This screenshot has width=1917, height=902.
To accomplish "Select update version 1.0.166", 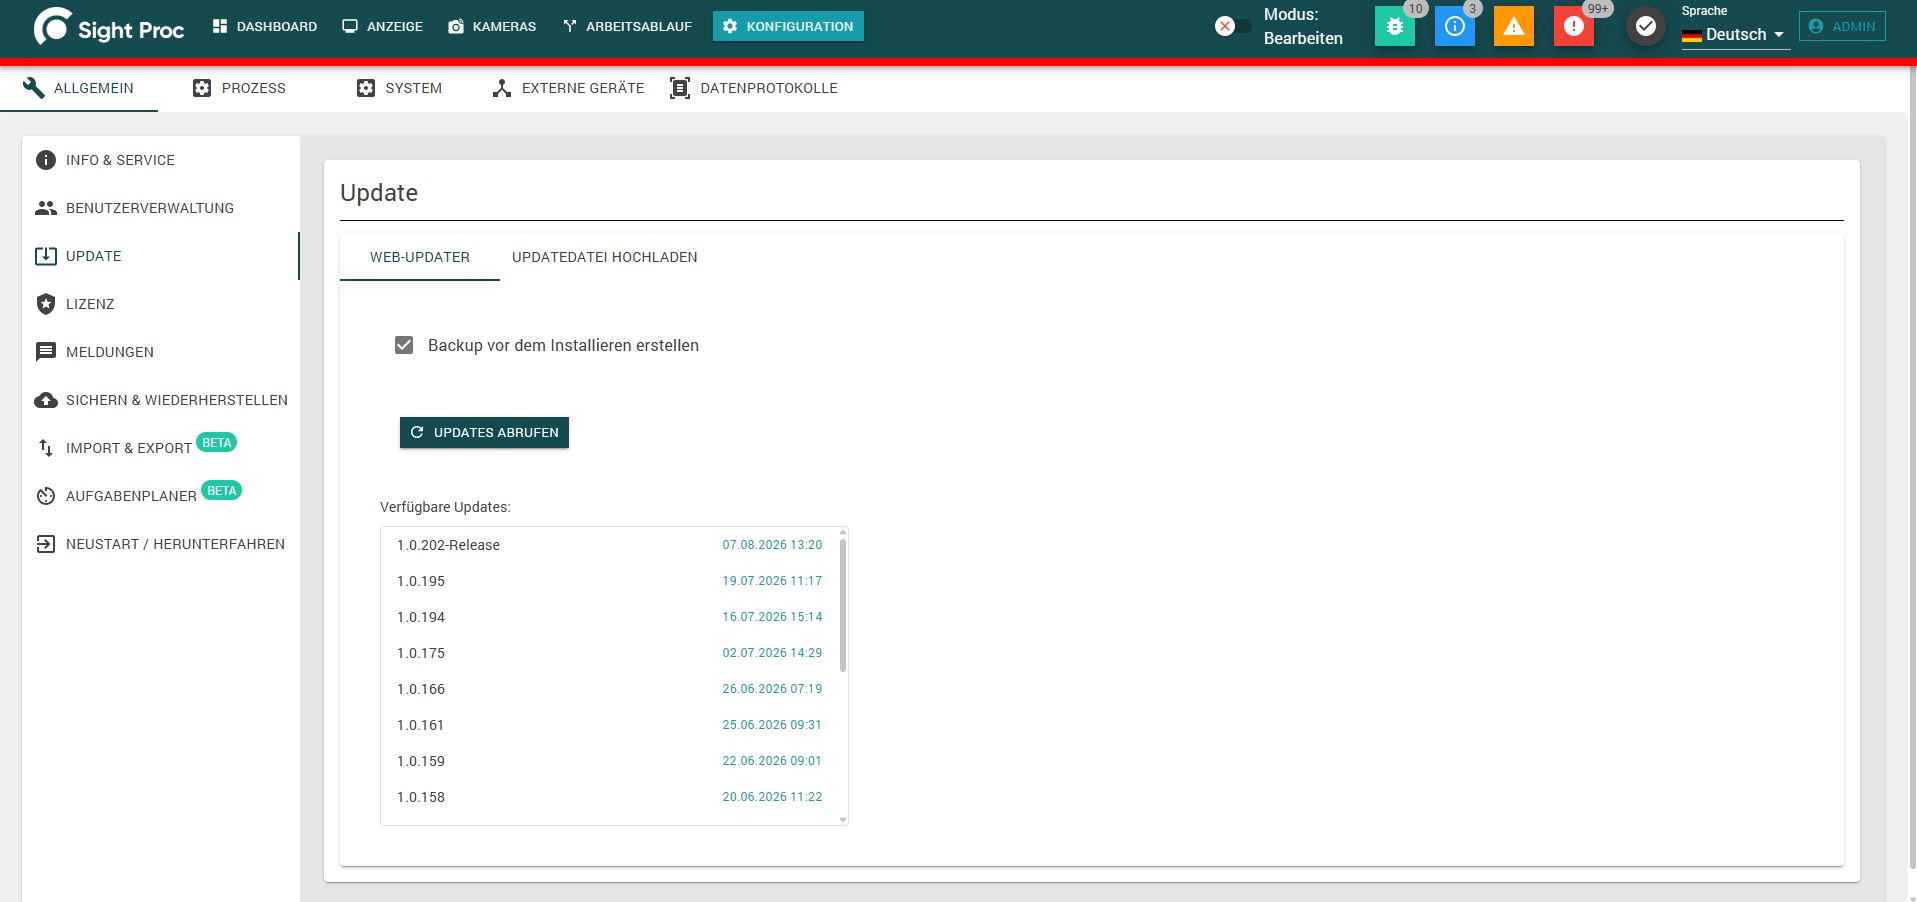I will (610, 689).
